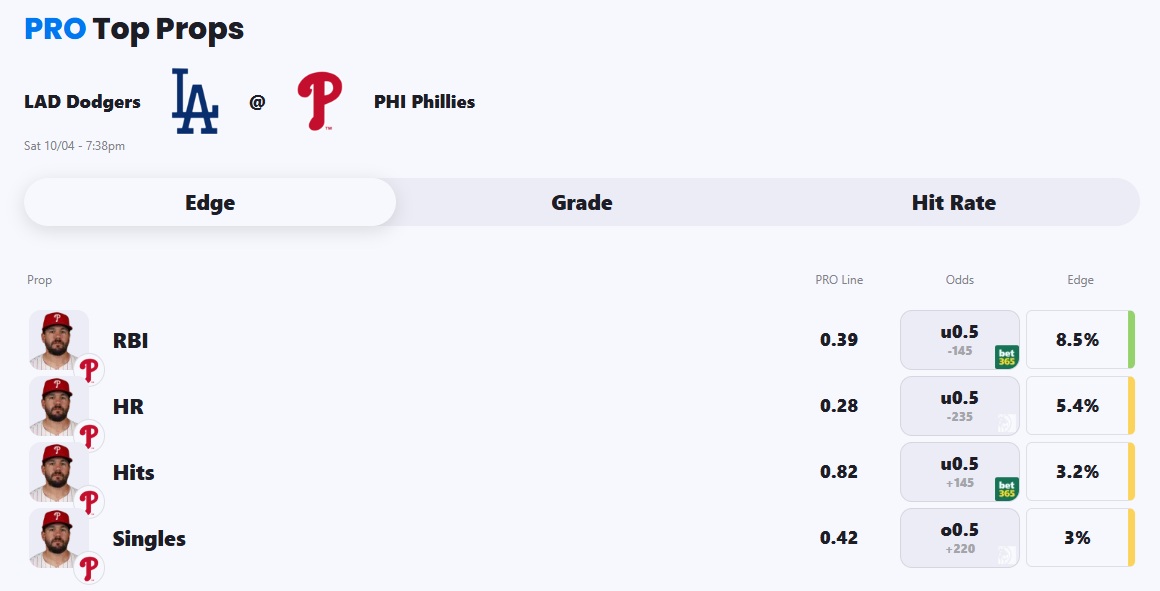Click the o0.5 +220 Singles odds button
This screenshot has height=591, width=1160.
click(958, 538)
